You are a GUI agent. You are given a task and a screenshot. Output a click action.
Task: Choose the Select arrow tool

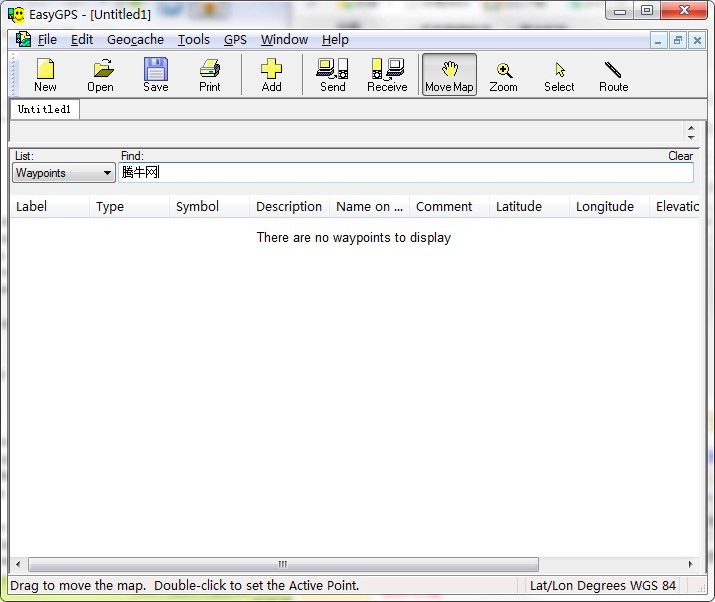pyautogui.click(x=559, y=75)
